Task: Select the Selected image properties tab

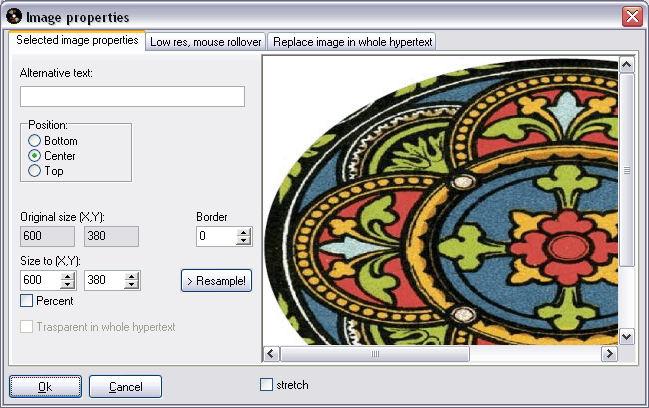Action: [x=77, y=41]
